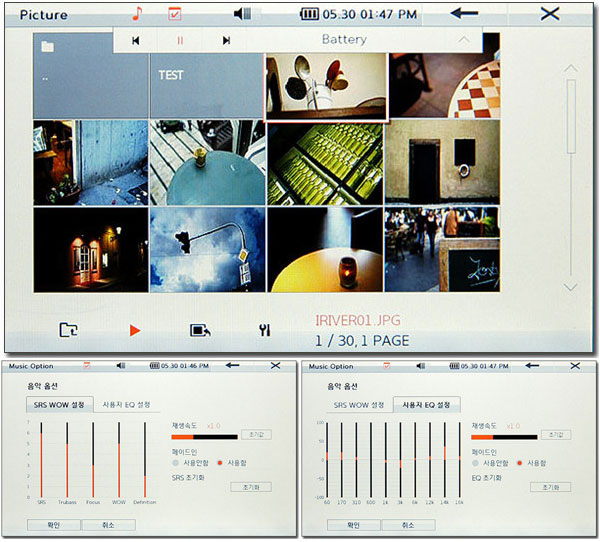Tap the speaker volume icon in Picture header
600x542 pixels.
pyautogui.click(x=242, y=14)
